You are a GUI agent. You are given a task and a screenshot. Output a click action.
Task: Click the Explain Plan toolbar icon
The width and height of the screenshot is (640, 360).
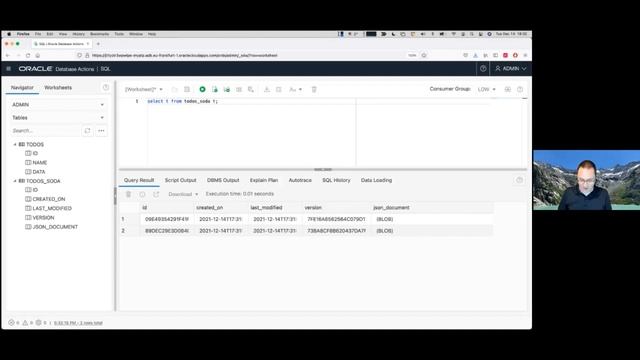pos(227,89)
